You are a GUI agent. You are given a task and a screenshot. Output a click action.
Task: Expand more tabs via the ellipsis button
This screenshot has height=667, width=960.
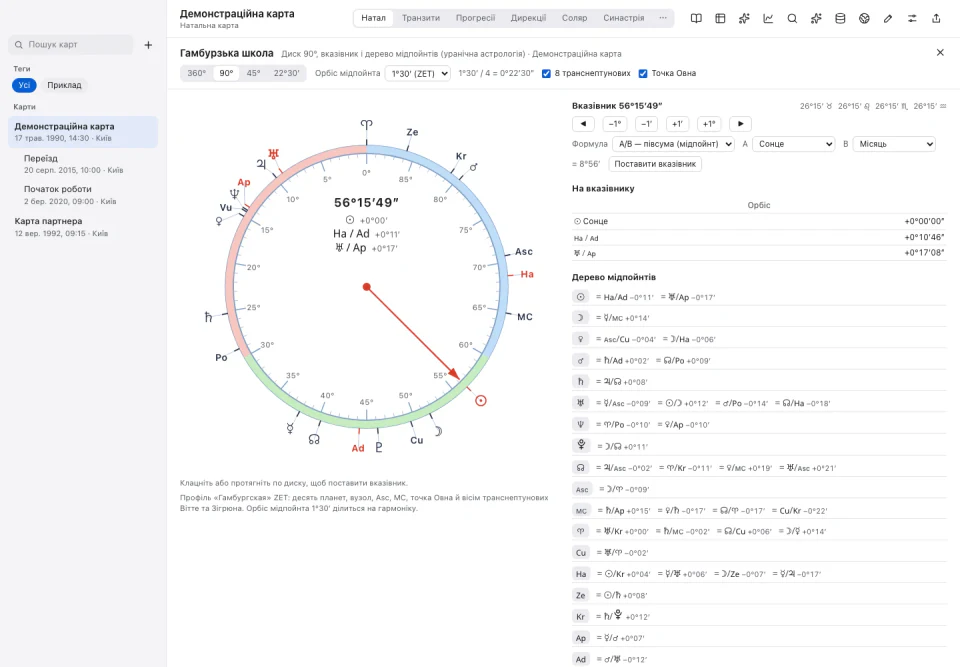tap(662, 18)
